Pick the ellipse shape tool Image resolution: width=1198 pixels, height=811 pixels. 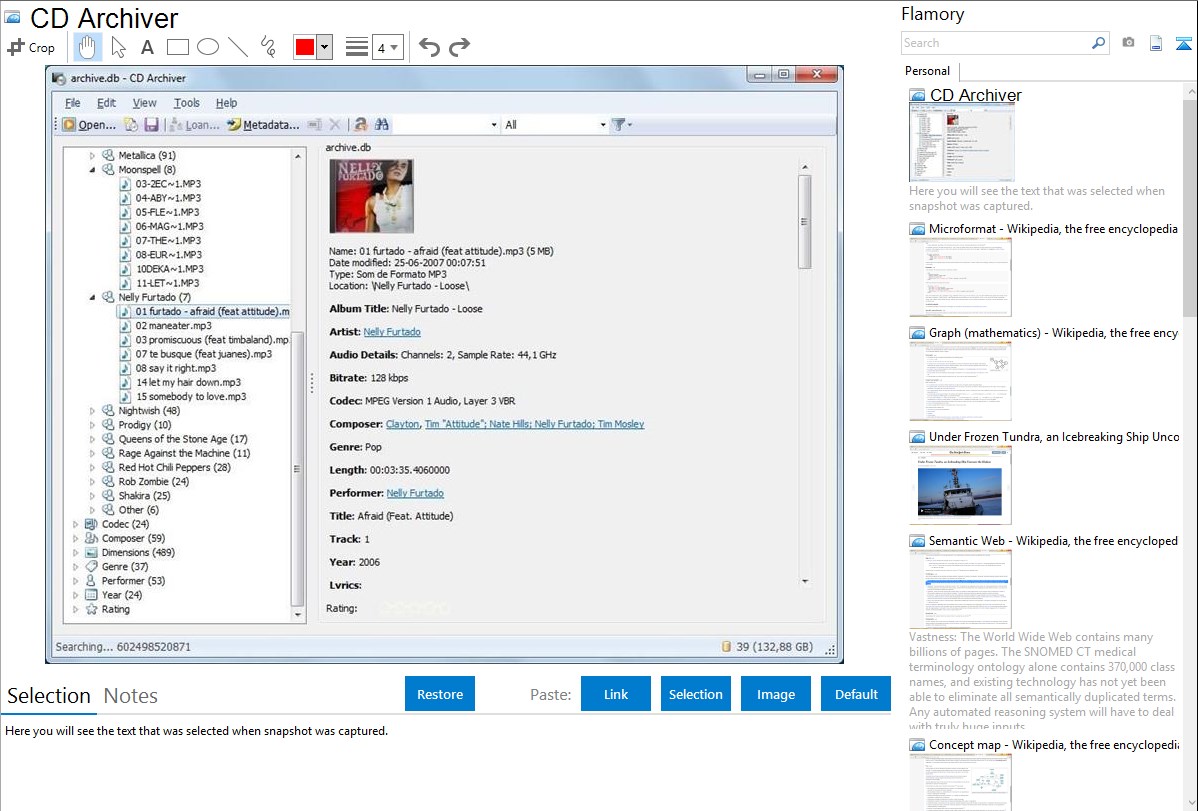coord(208,47)
